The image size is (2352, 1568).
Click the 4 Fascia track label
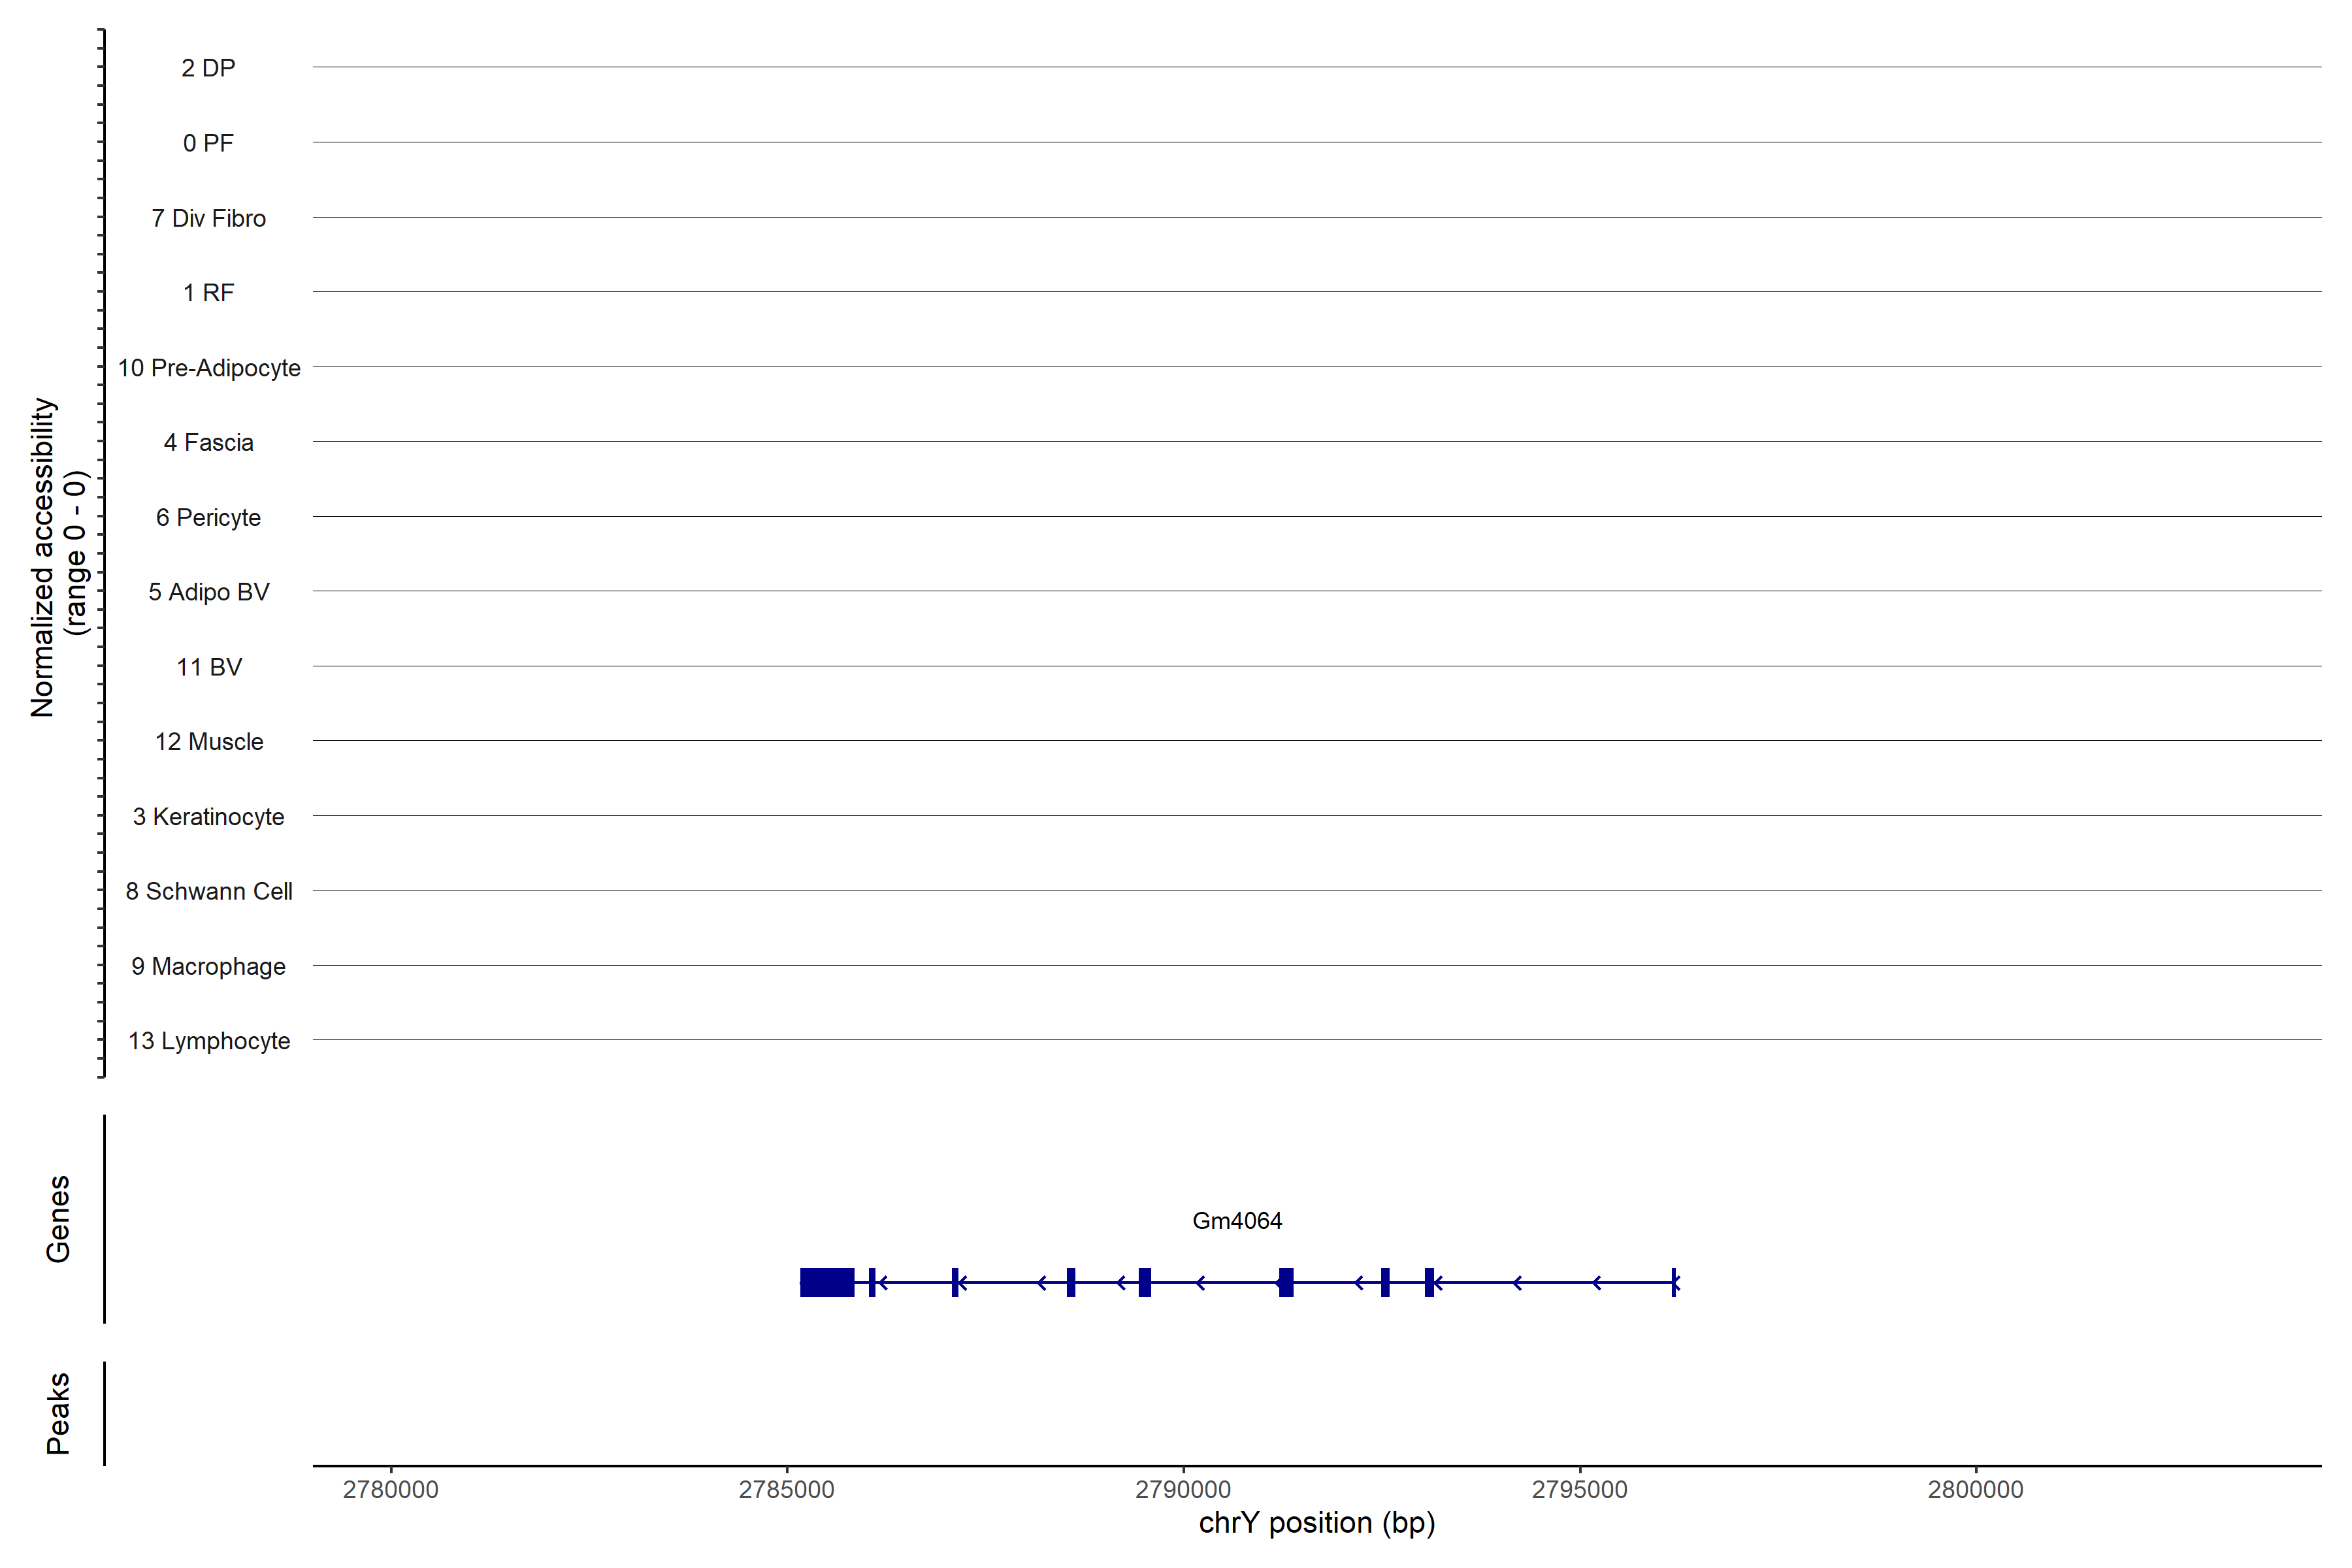point(208,442)
